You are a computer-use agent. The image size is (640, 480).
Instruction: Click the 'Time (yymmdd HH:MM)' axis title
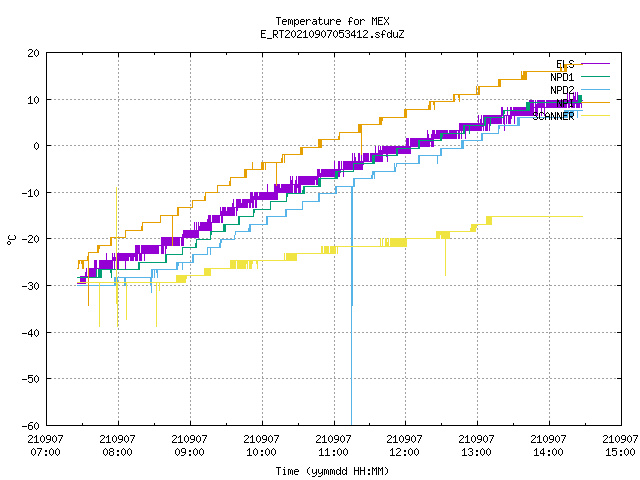[332, 471]
